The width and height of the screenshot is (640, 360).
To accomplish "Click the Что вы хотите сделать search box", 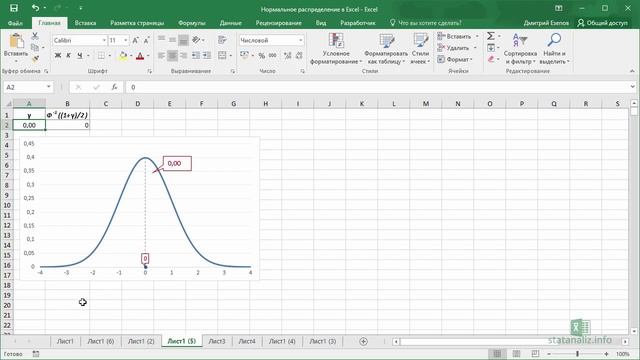I will 426,23.
